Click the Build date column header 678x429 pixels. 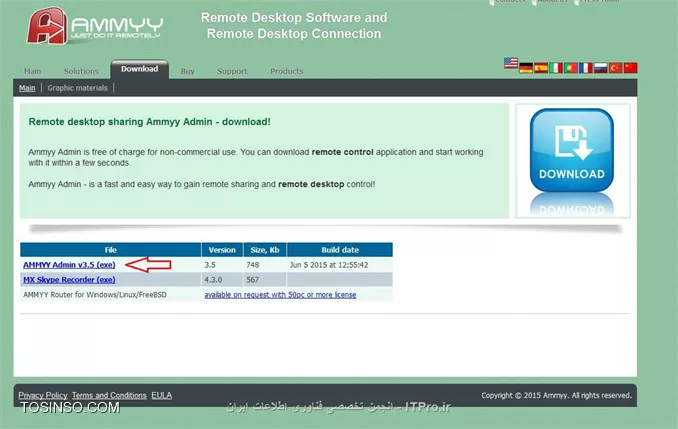pos(340,250)
